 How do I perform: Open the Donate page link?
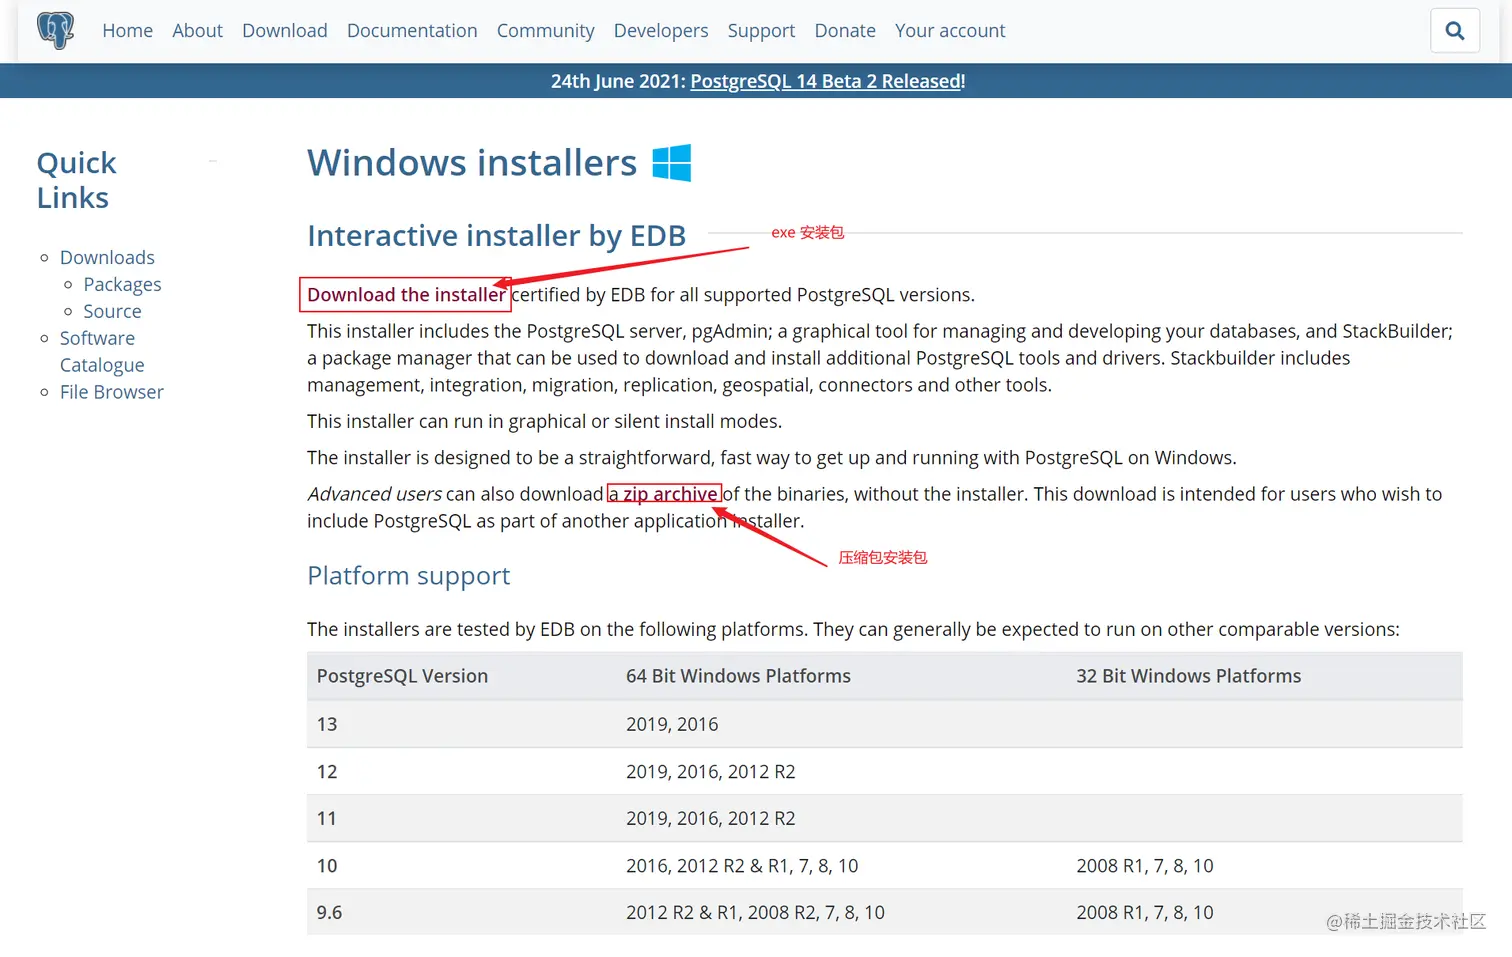845,31
